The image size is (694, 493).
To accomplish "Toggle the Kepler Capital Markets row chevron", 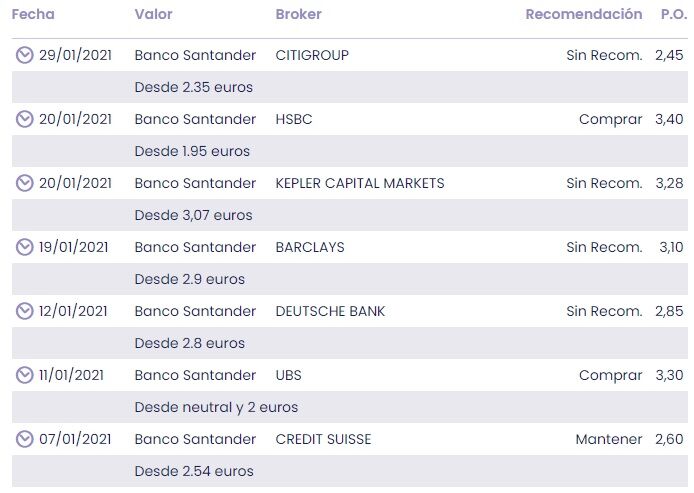I will click(x=25, y=183).
